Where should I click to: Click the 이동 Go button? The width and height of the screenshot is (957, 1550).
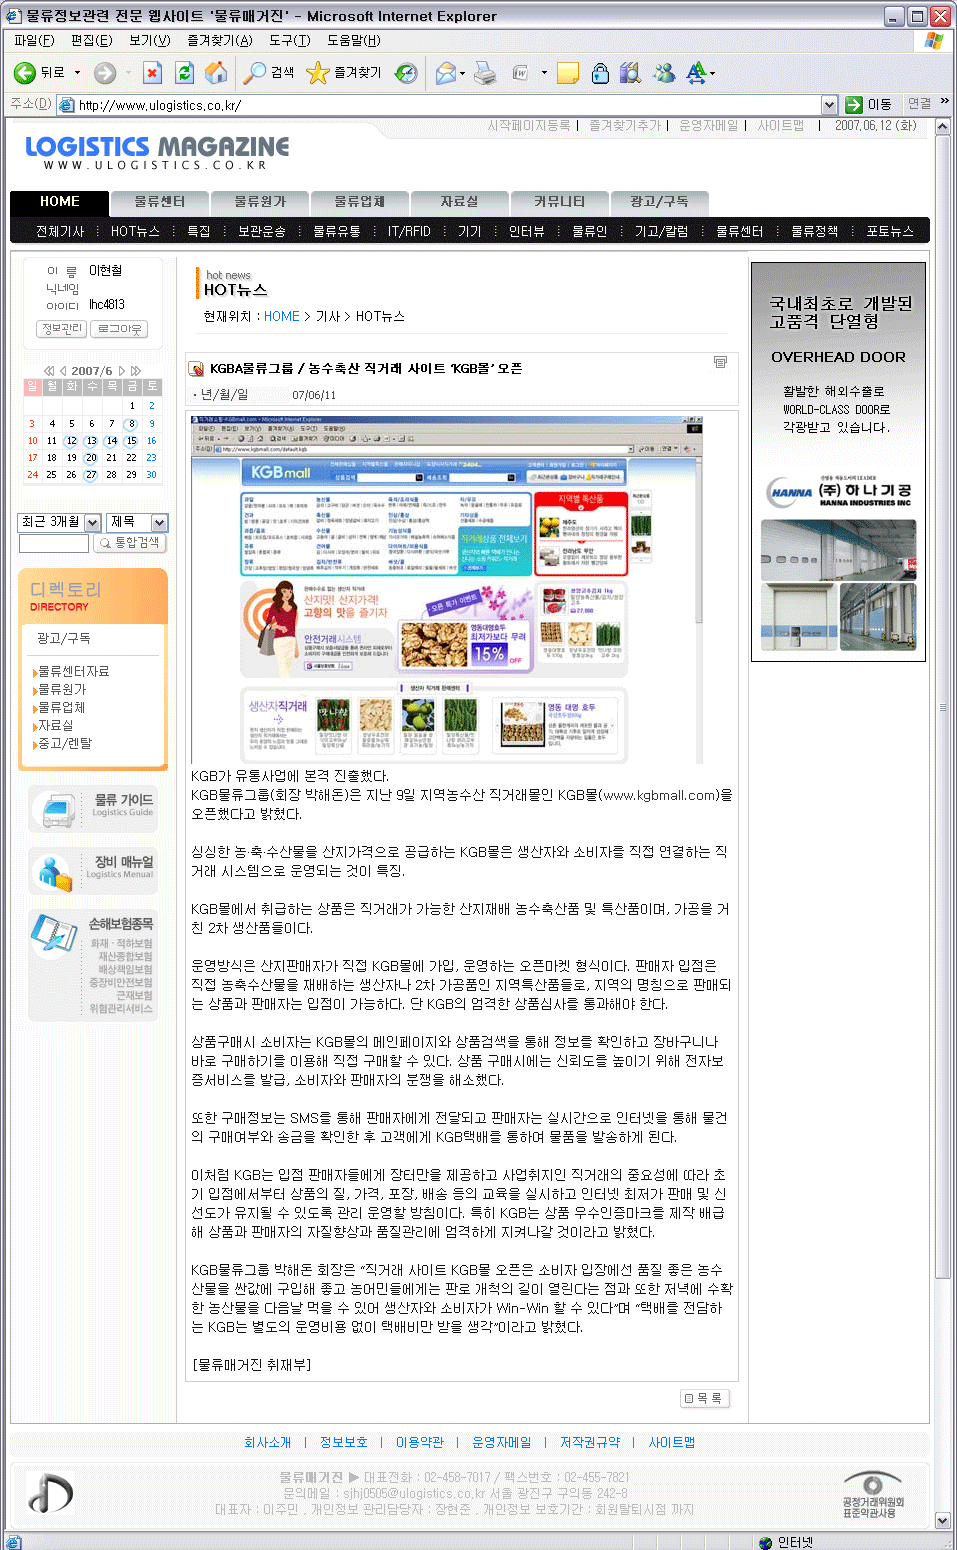point(869,104)
